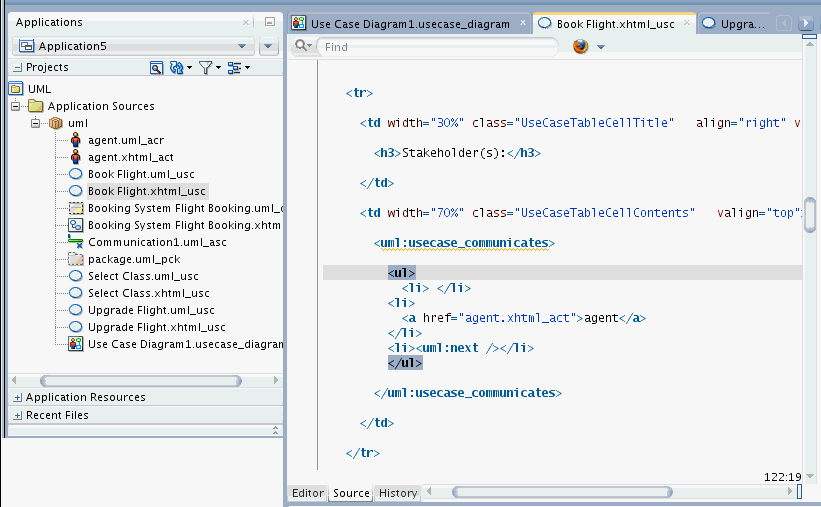The width and height of the screenshot is (821, 507).
Task: Open the History tab
Action: 398,493
